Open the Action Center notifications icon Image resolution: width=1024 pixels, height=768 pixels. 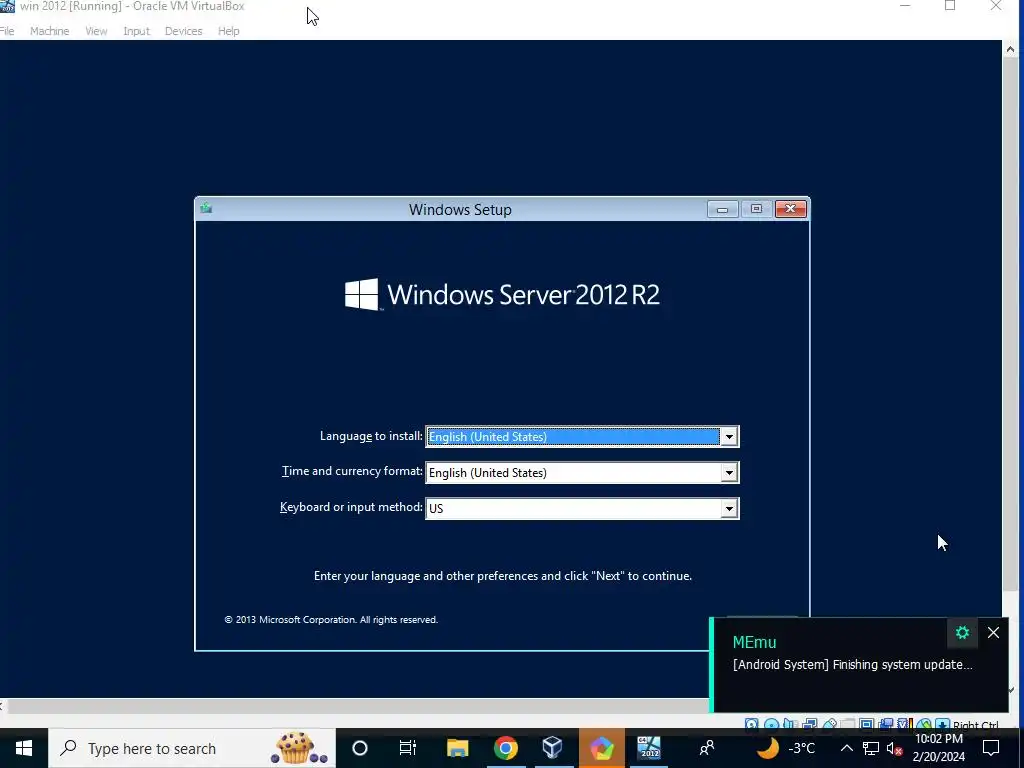click(991, 748)
